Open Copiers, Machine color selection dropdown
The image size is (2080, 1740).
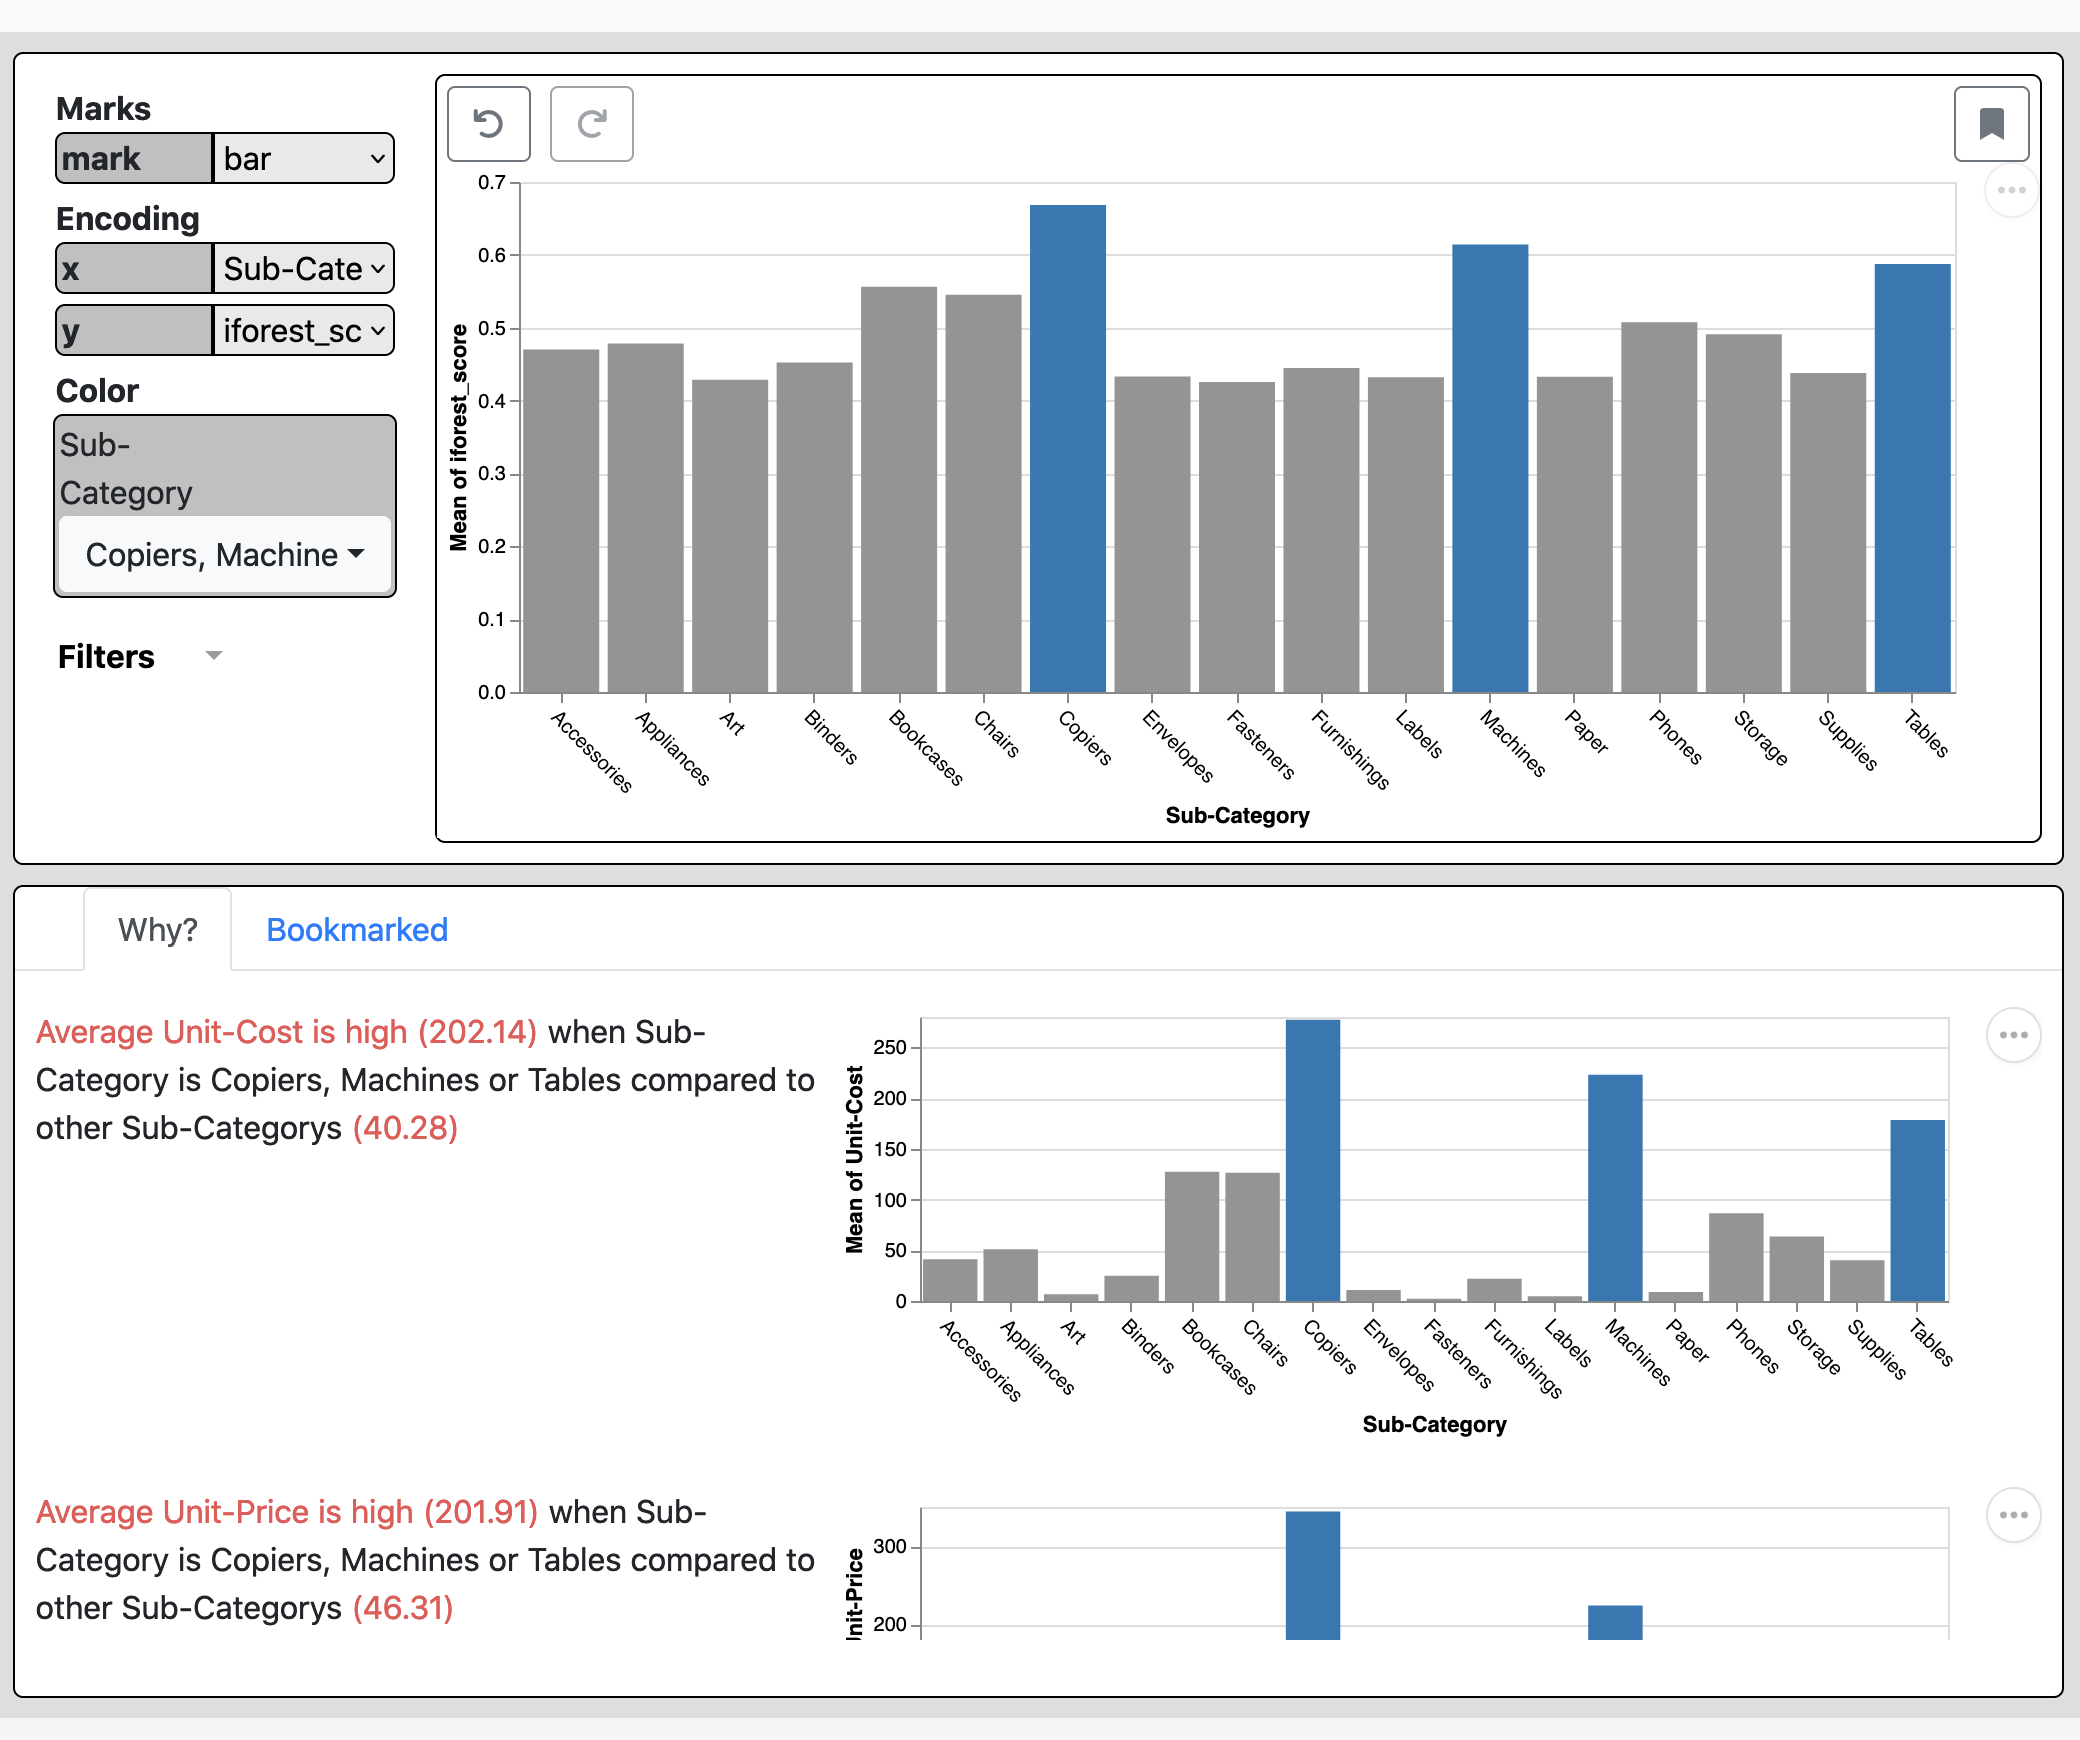tap(224, 555)
